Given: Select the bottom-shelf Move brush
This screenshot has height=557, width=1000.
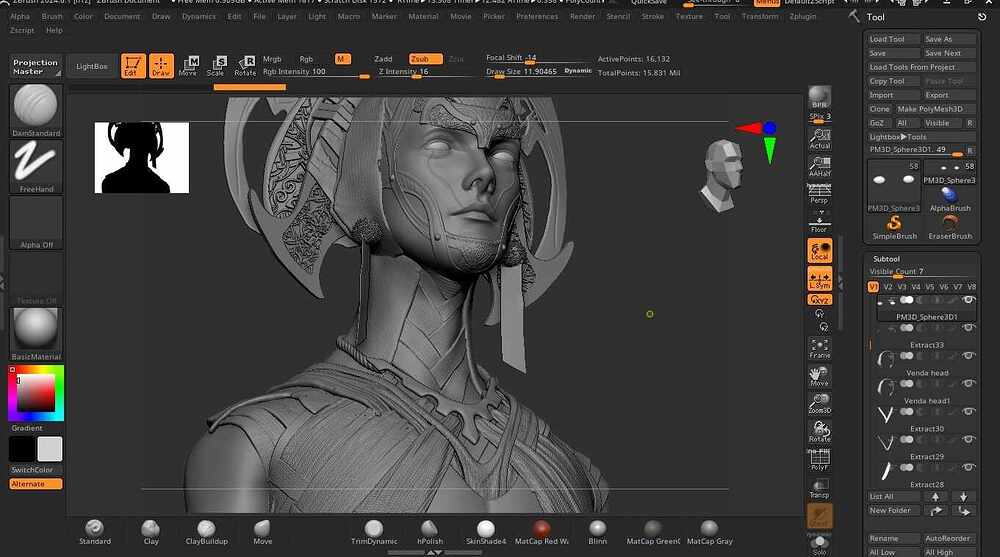Looking at the screenshot, I should pyautogui.click(x=263, y=532).
